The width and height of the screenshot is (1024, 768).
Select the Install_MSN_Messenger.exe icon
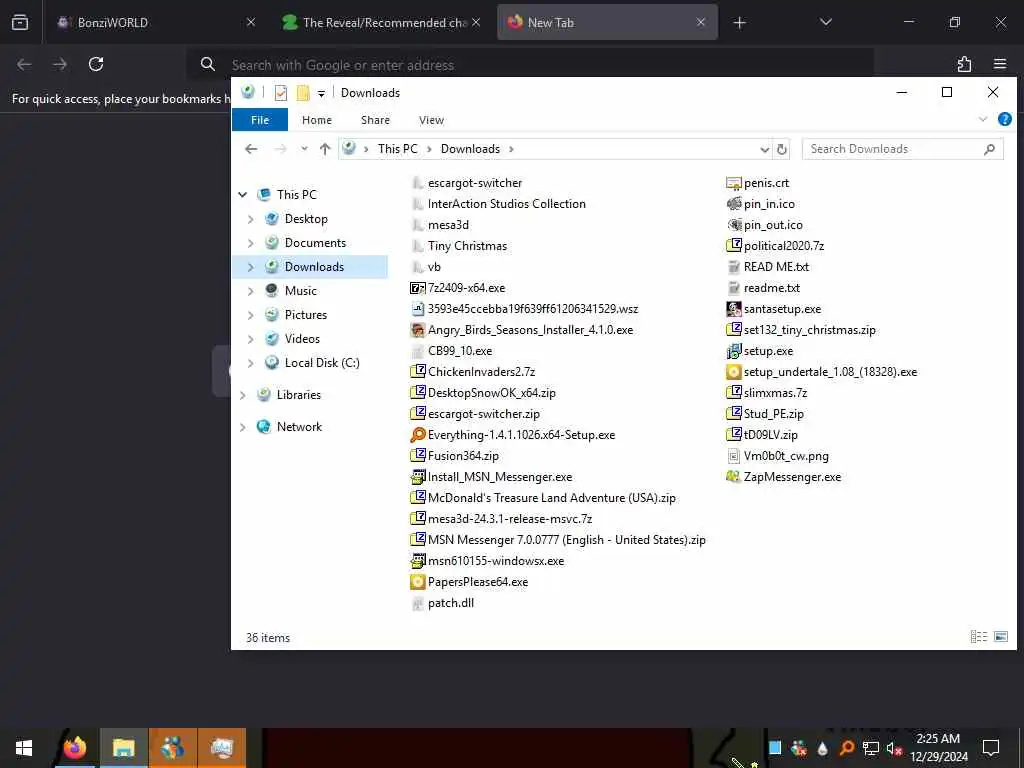pyautogui.click(x=418, y=477)
